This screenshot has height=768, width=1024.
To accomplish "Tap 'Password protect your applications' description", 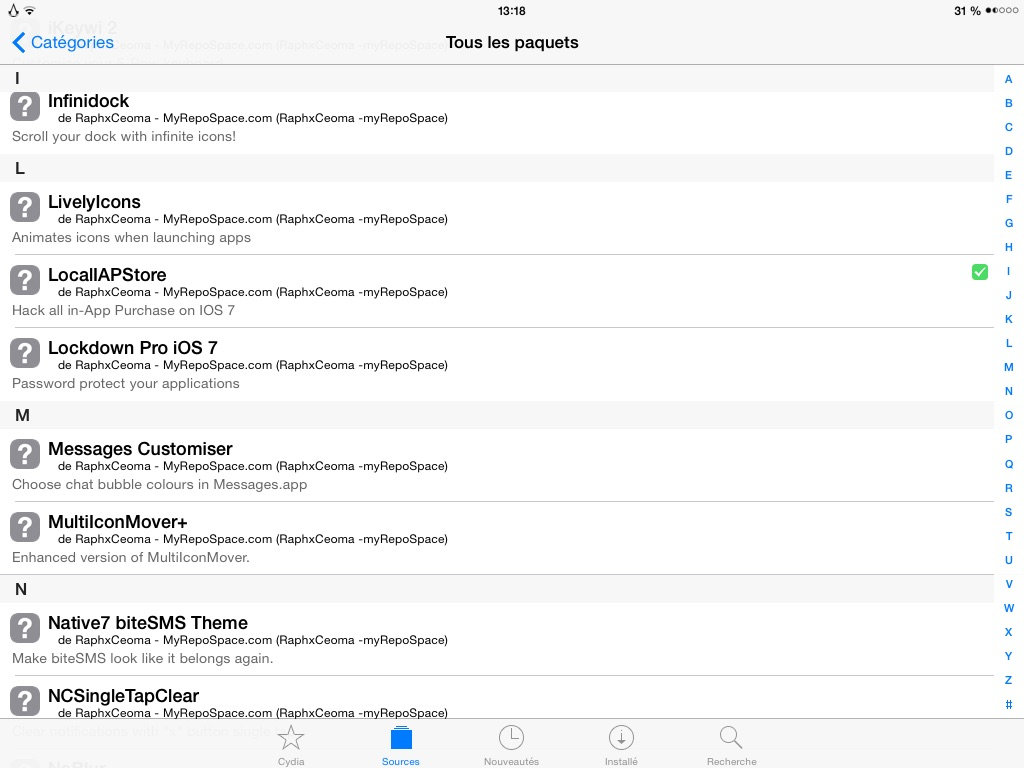I will click(x=125, y=384).
